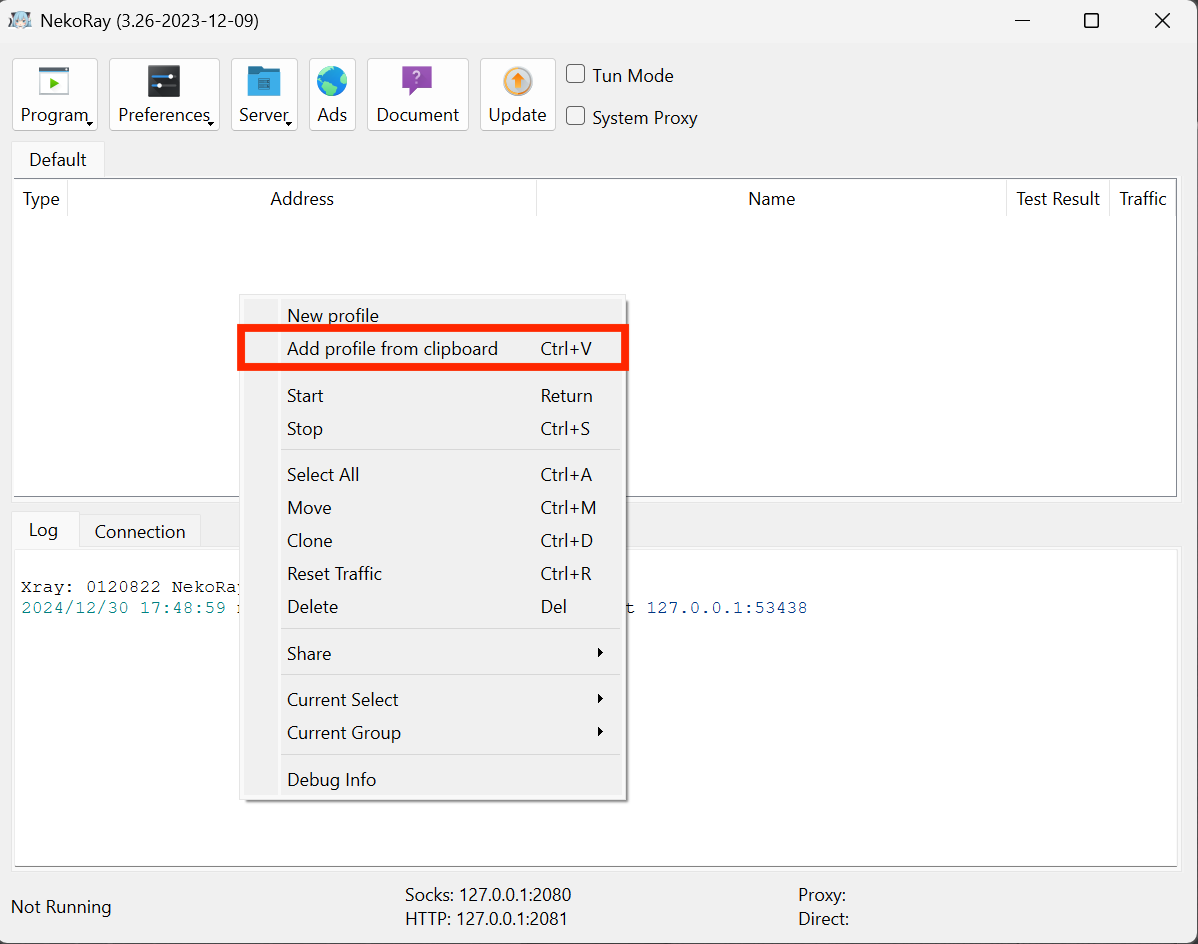1198x944 pixels.
Task: Enable the Tun Mode checkbox
Action: coord(576,74)
